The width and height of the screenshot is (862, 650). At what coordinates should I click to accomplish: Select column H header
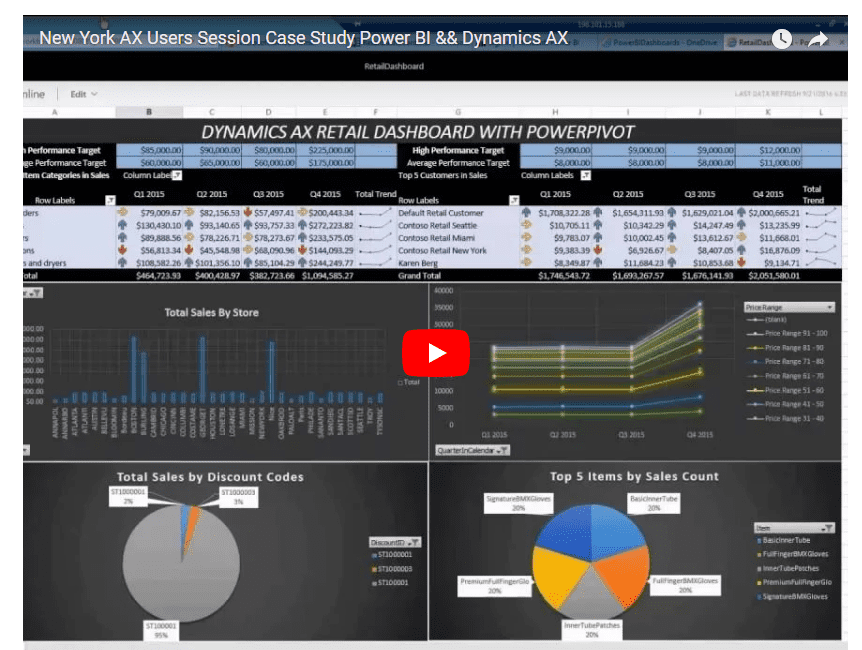coord(555,112)
